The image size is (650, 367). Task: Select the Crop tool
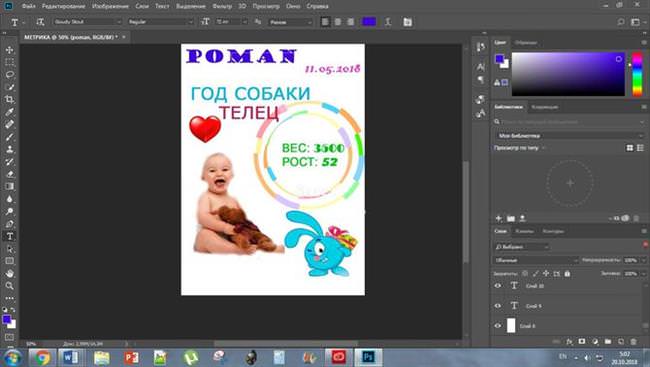point(10,100)
